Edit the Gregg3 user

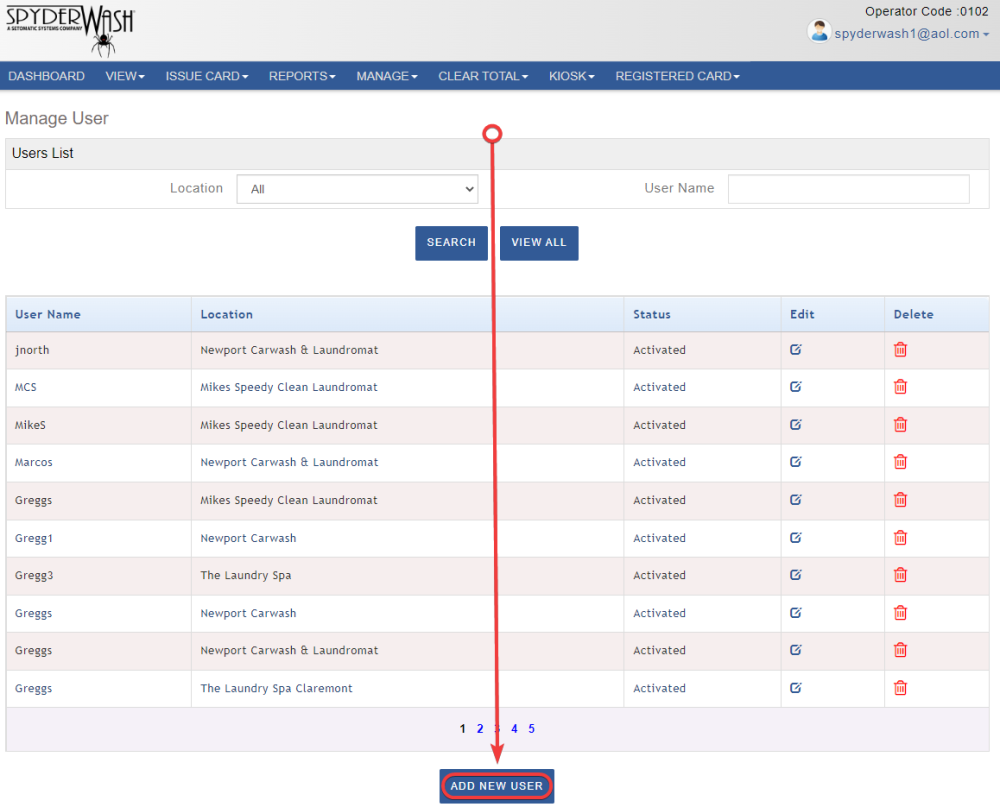point(795,575)
